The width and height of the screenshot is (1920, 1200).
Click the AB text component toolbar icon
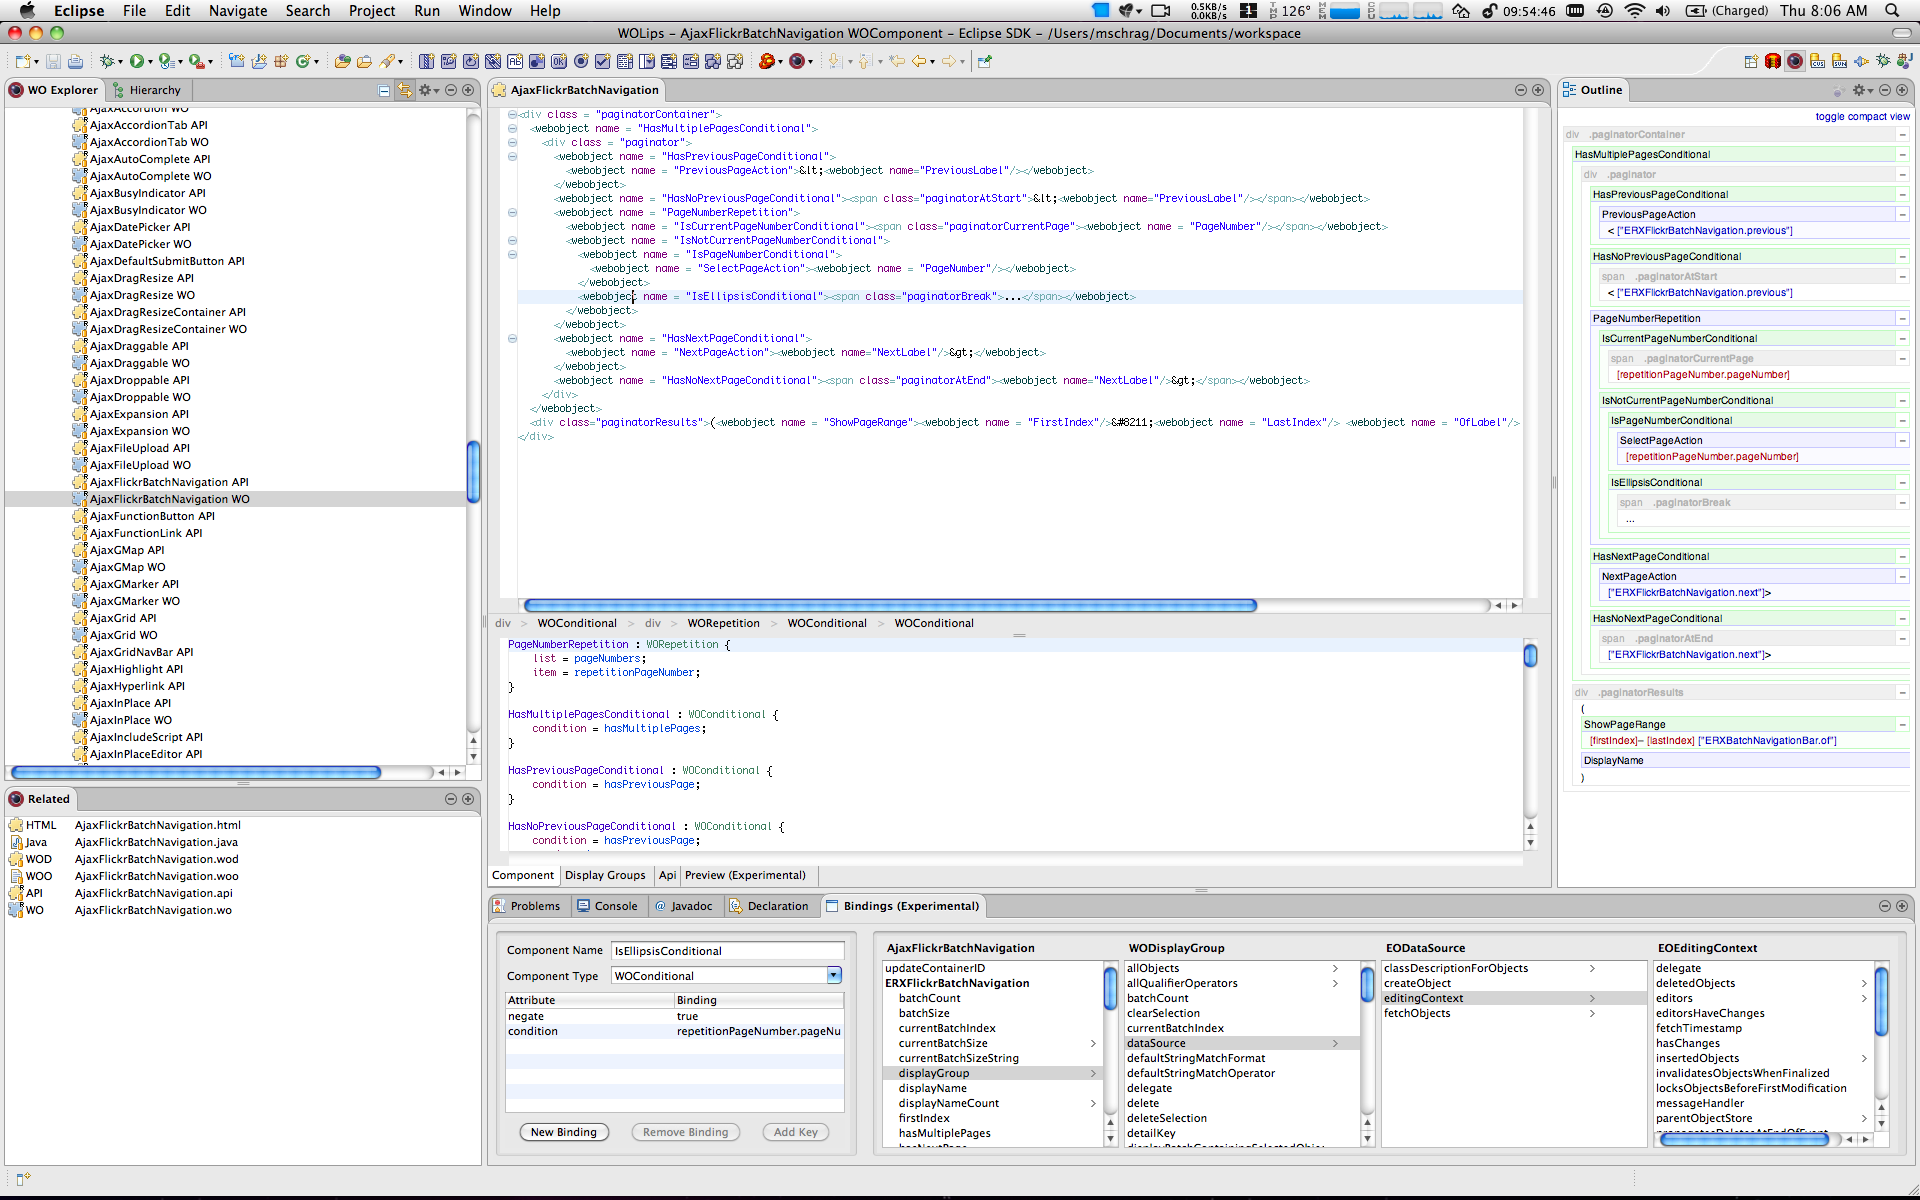coord(514,62)
